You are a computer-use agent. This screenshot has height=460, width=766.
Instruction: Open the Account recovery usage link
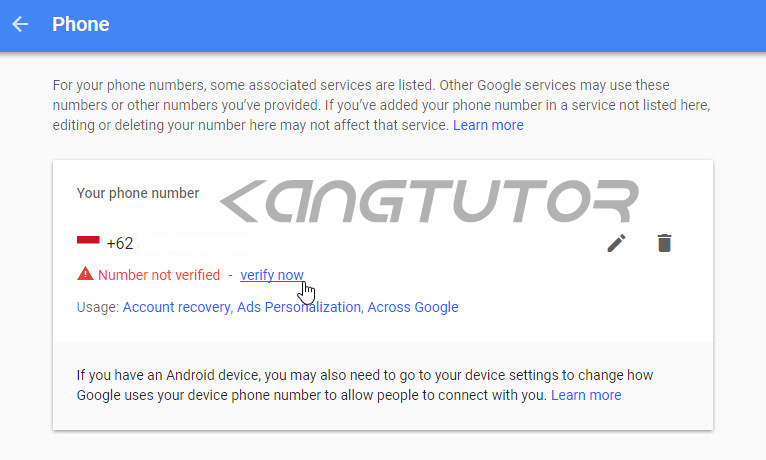(176, 307)
